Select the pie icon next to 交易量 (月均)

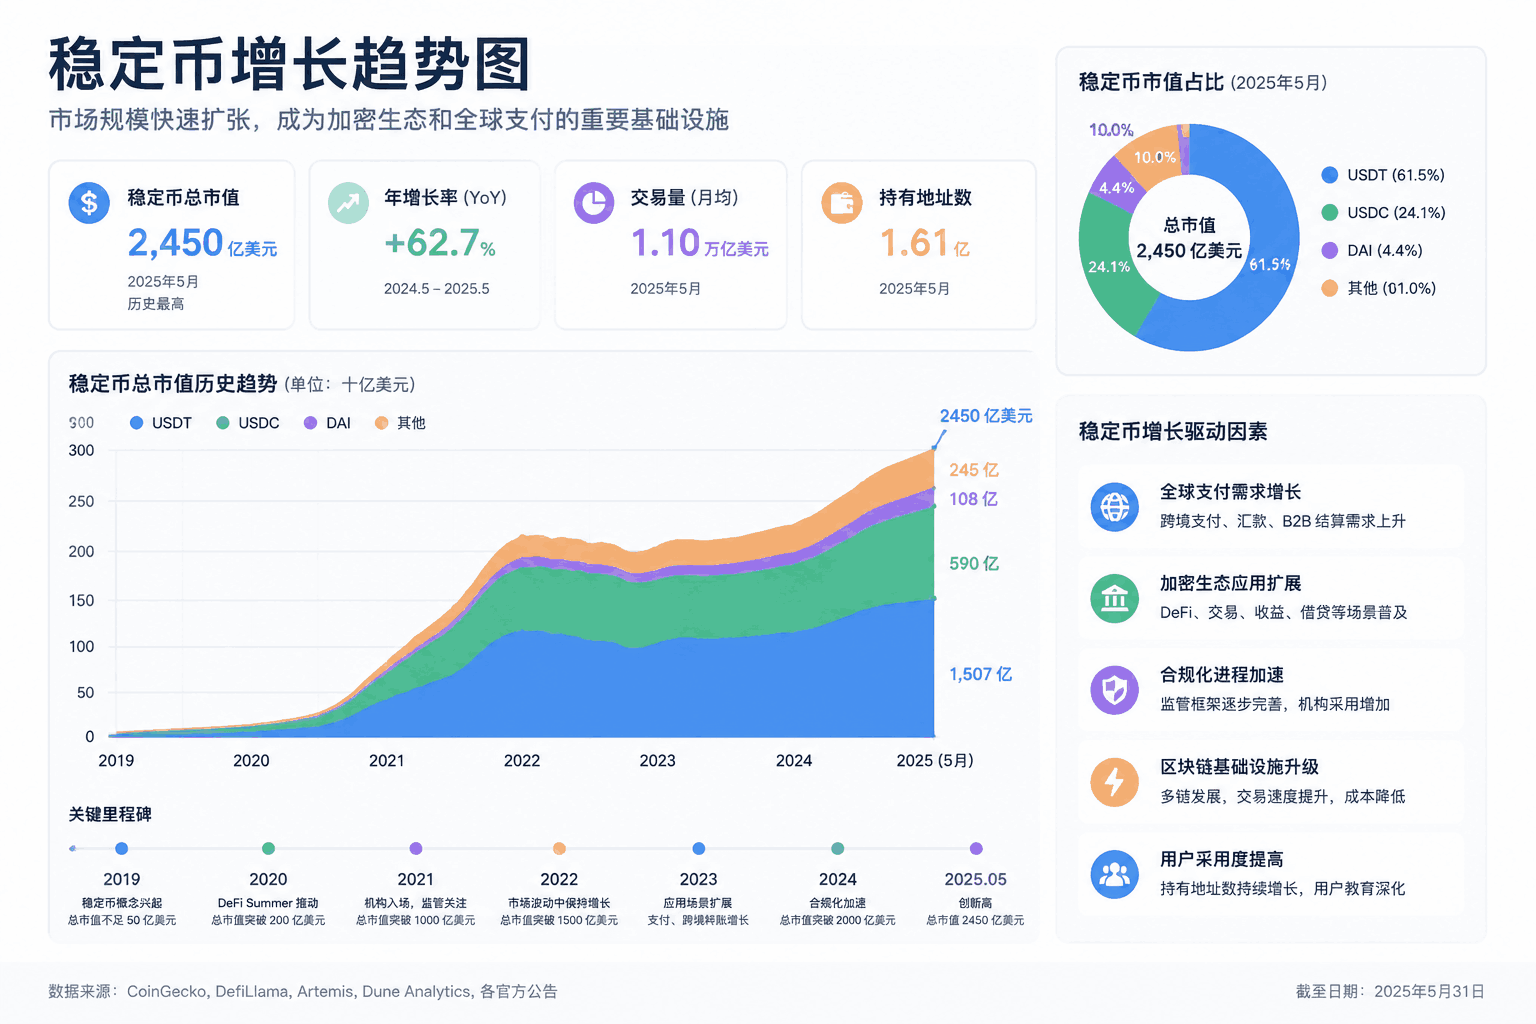(x=594, y=203)
